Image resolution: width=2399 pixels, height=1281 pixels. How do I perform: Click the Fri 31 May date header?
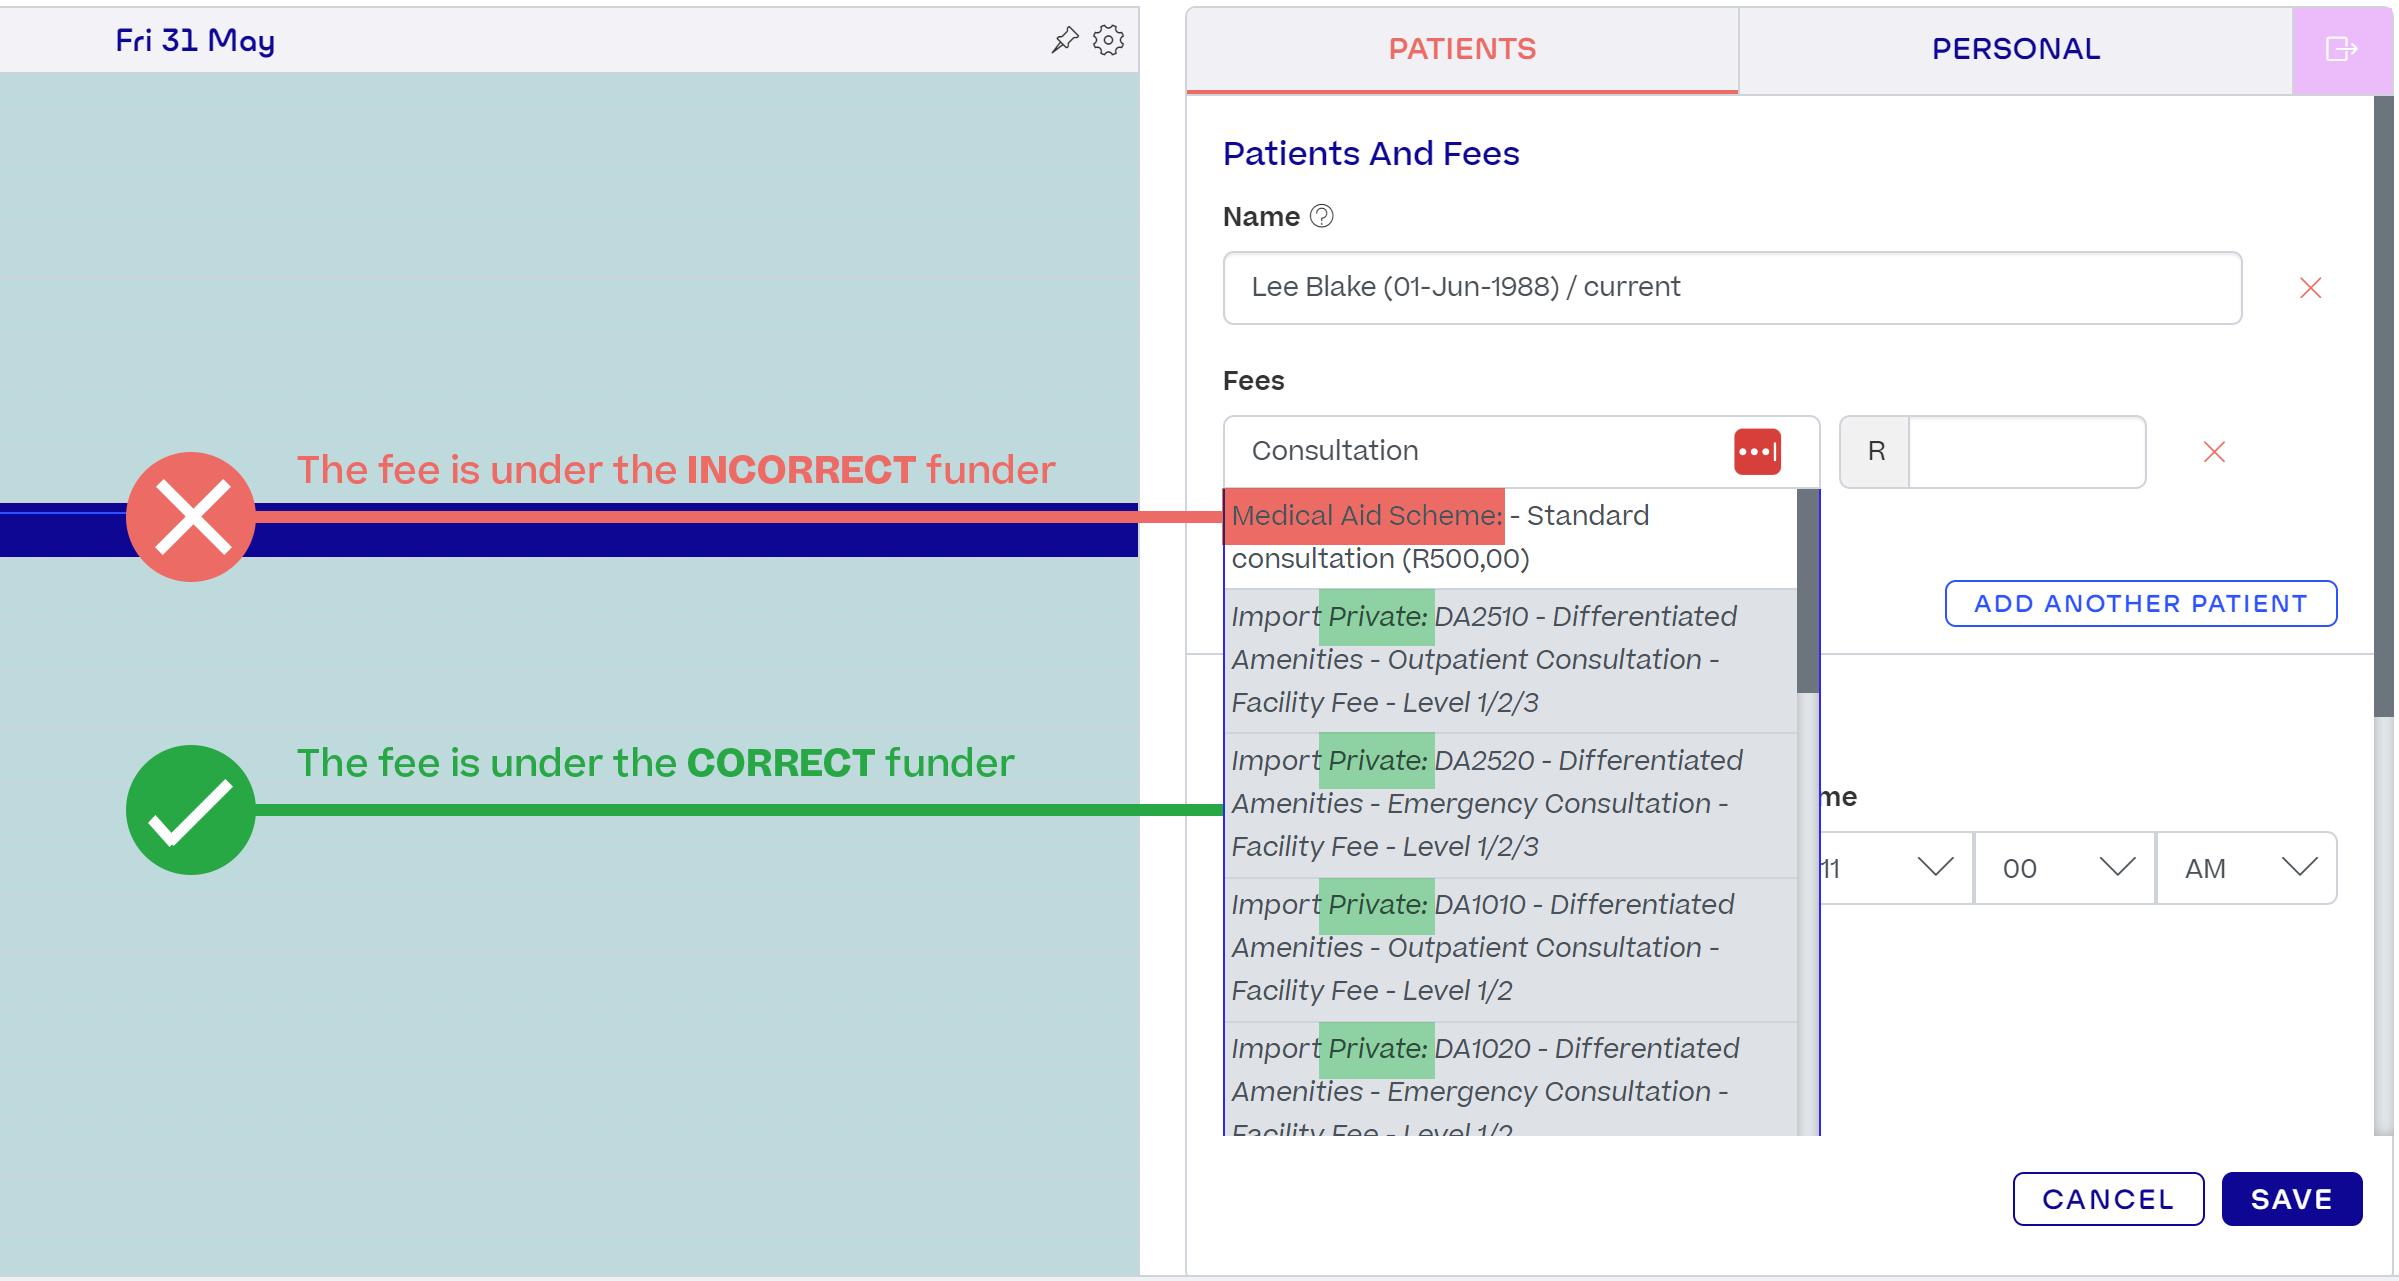pos(195,40)
